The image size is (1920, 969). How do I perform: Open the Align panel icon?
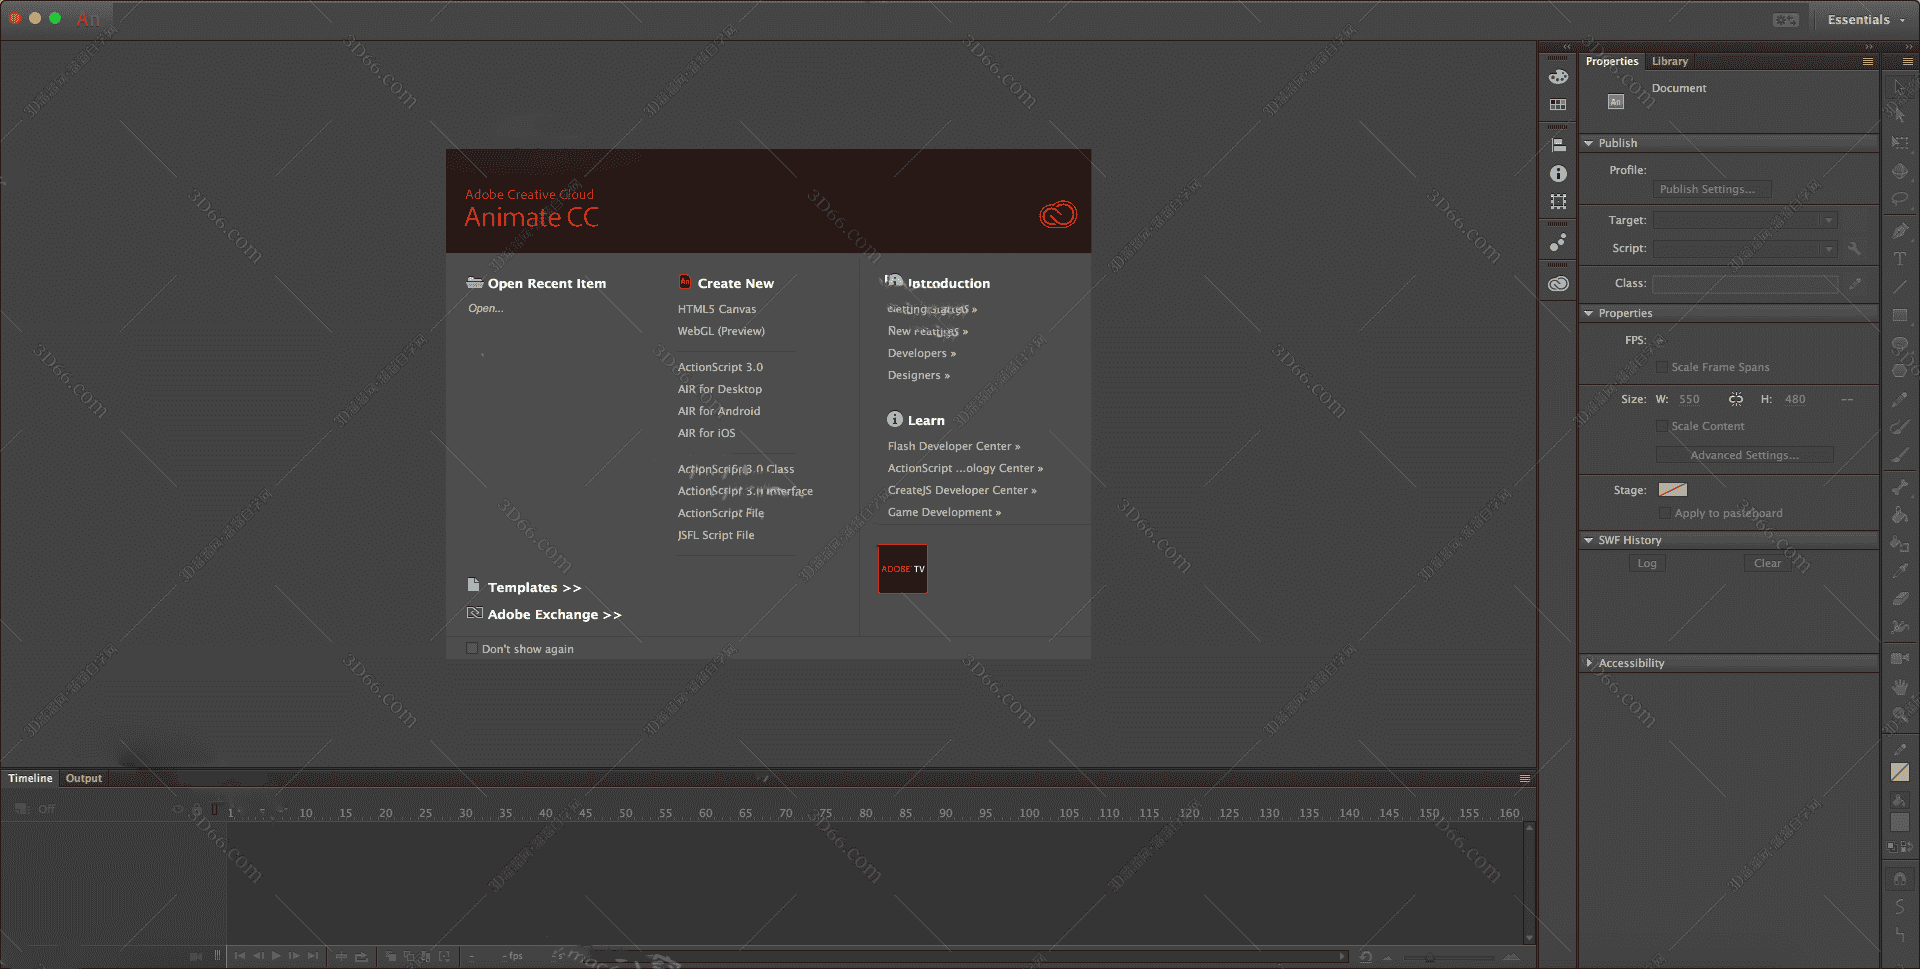click(x=1558, y=146)
